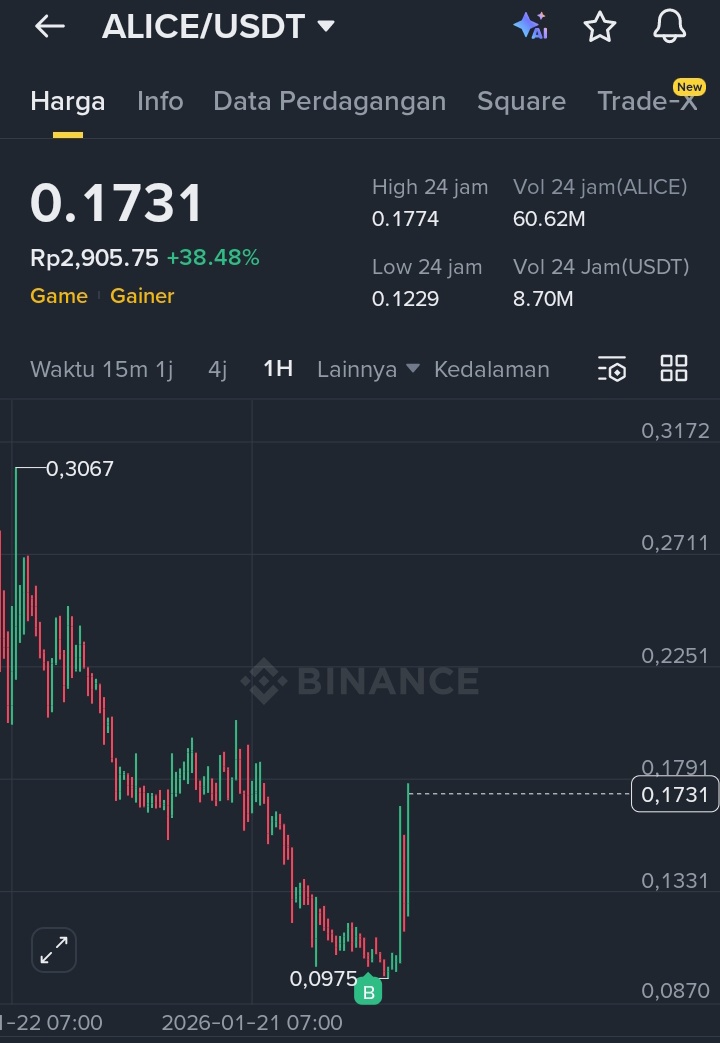
Task: Tap the +38.48% change value
Action: pyautogui.click(x=213, y=258)
